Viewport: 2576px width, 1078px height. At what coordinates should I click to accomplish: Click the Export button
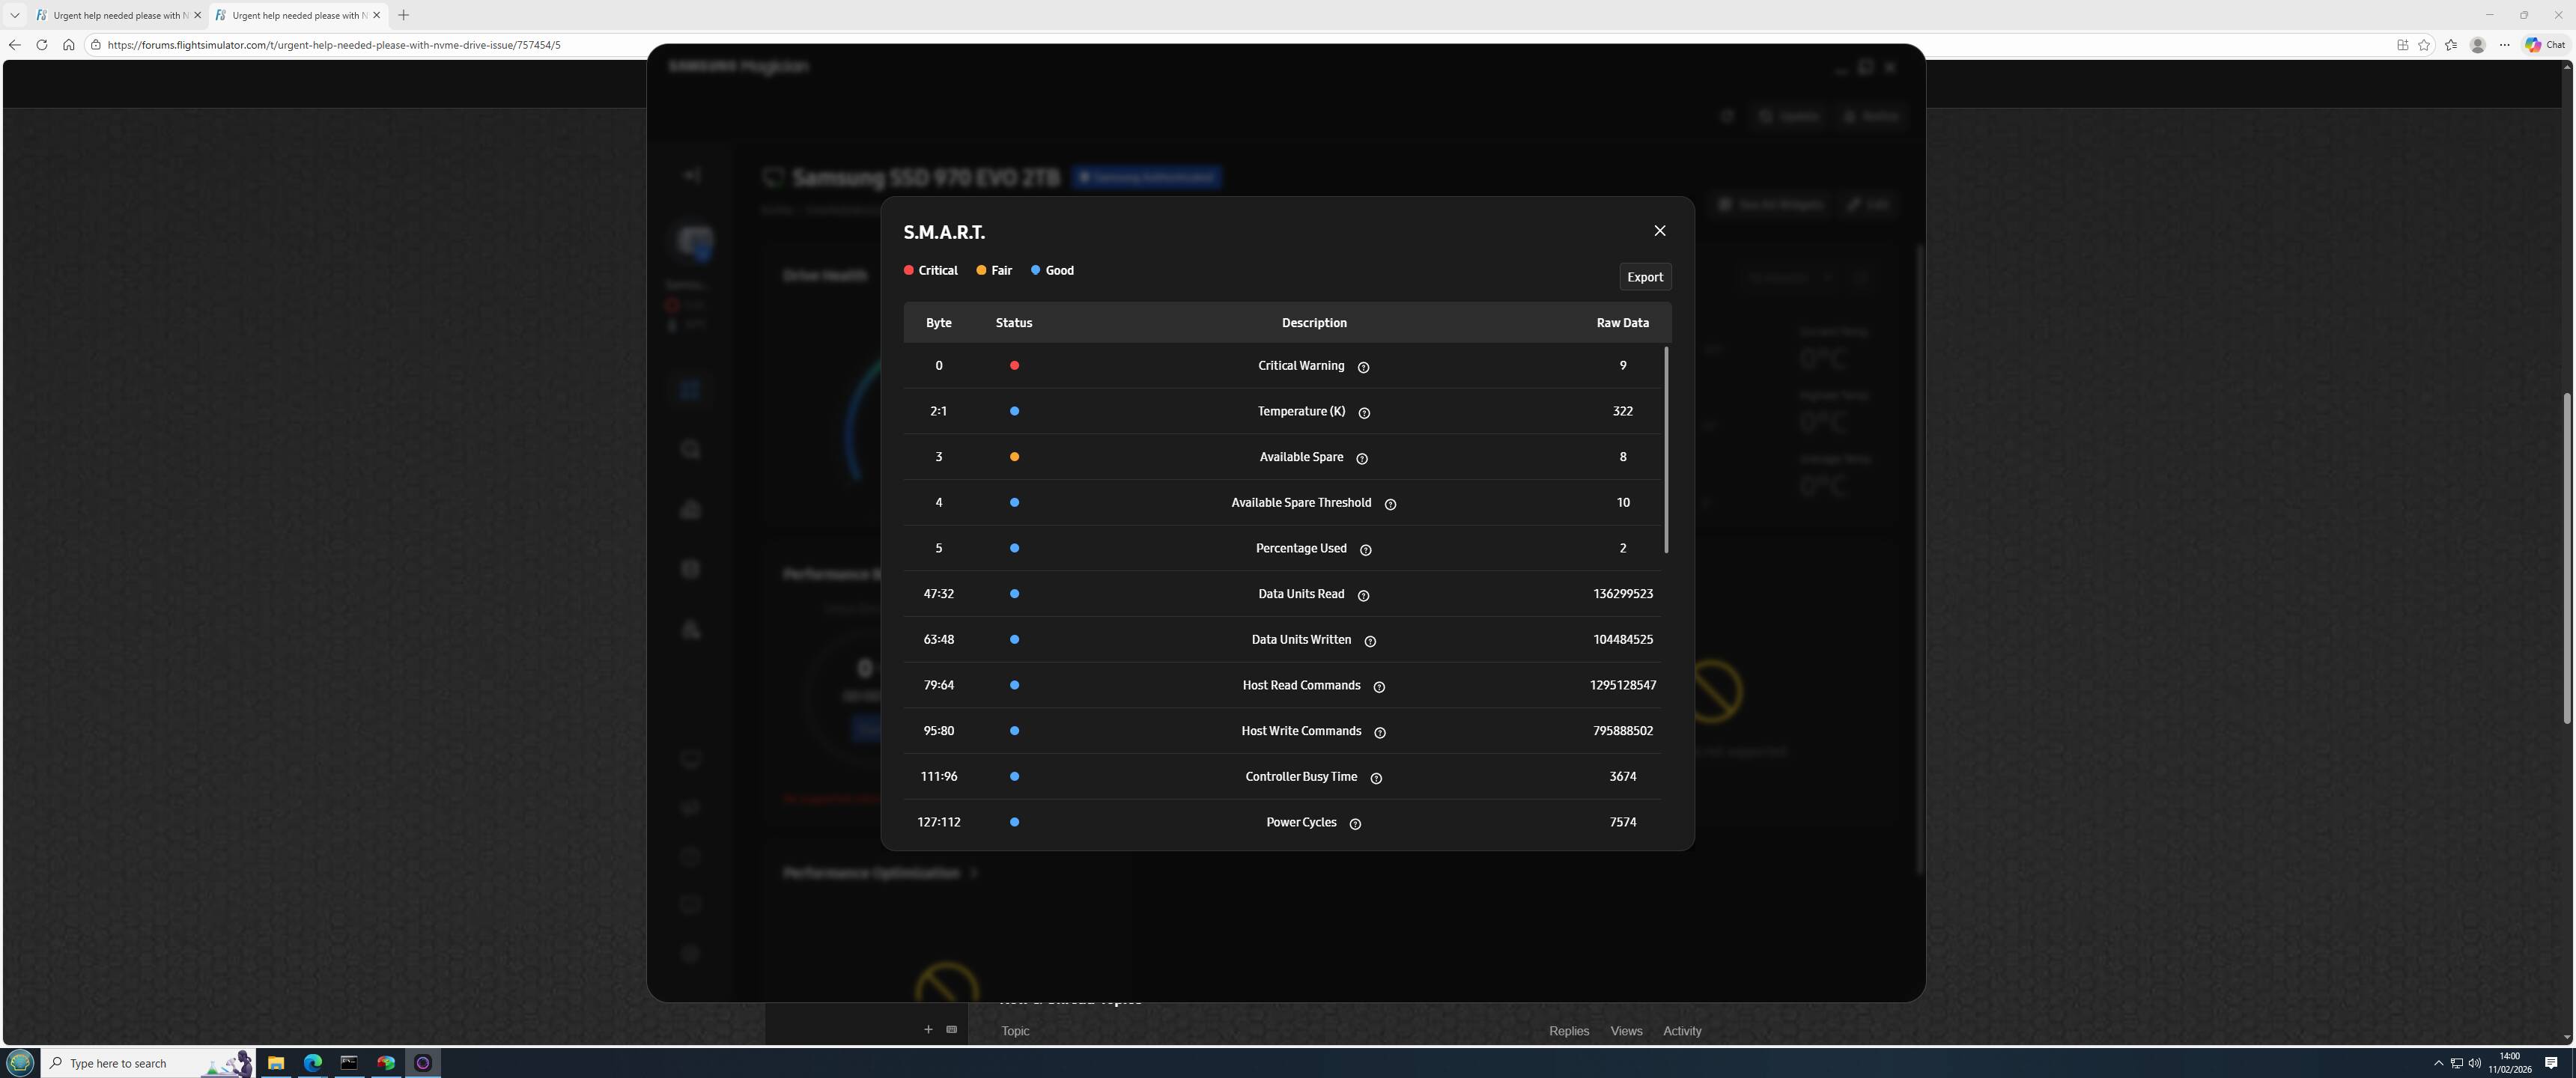(1645, 277)
